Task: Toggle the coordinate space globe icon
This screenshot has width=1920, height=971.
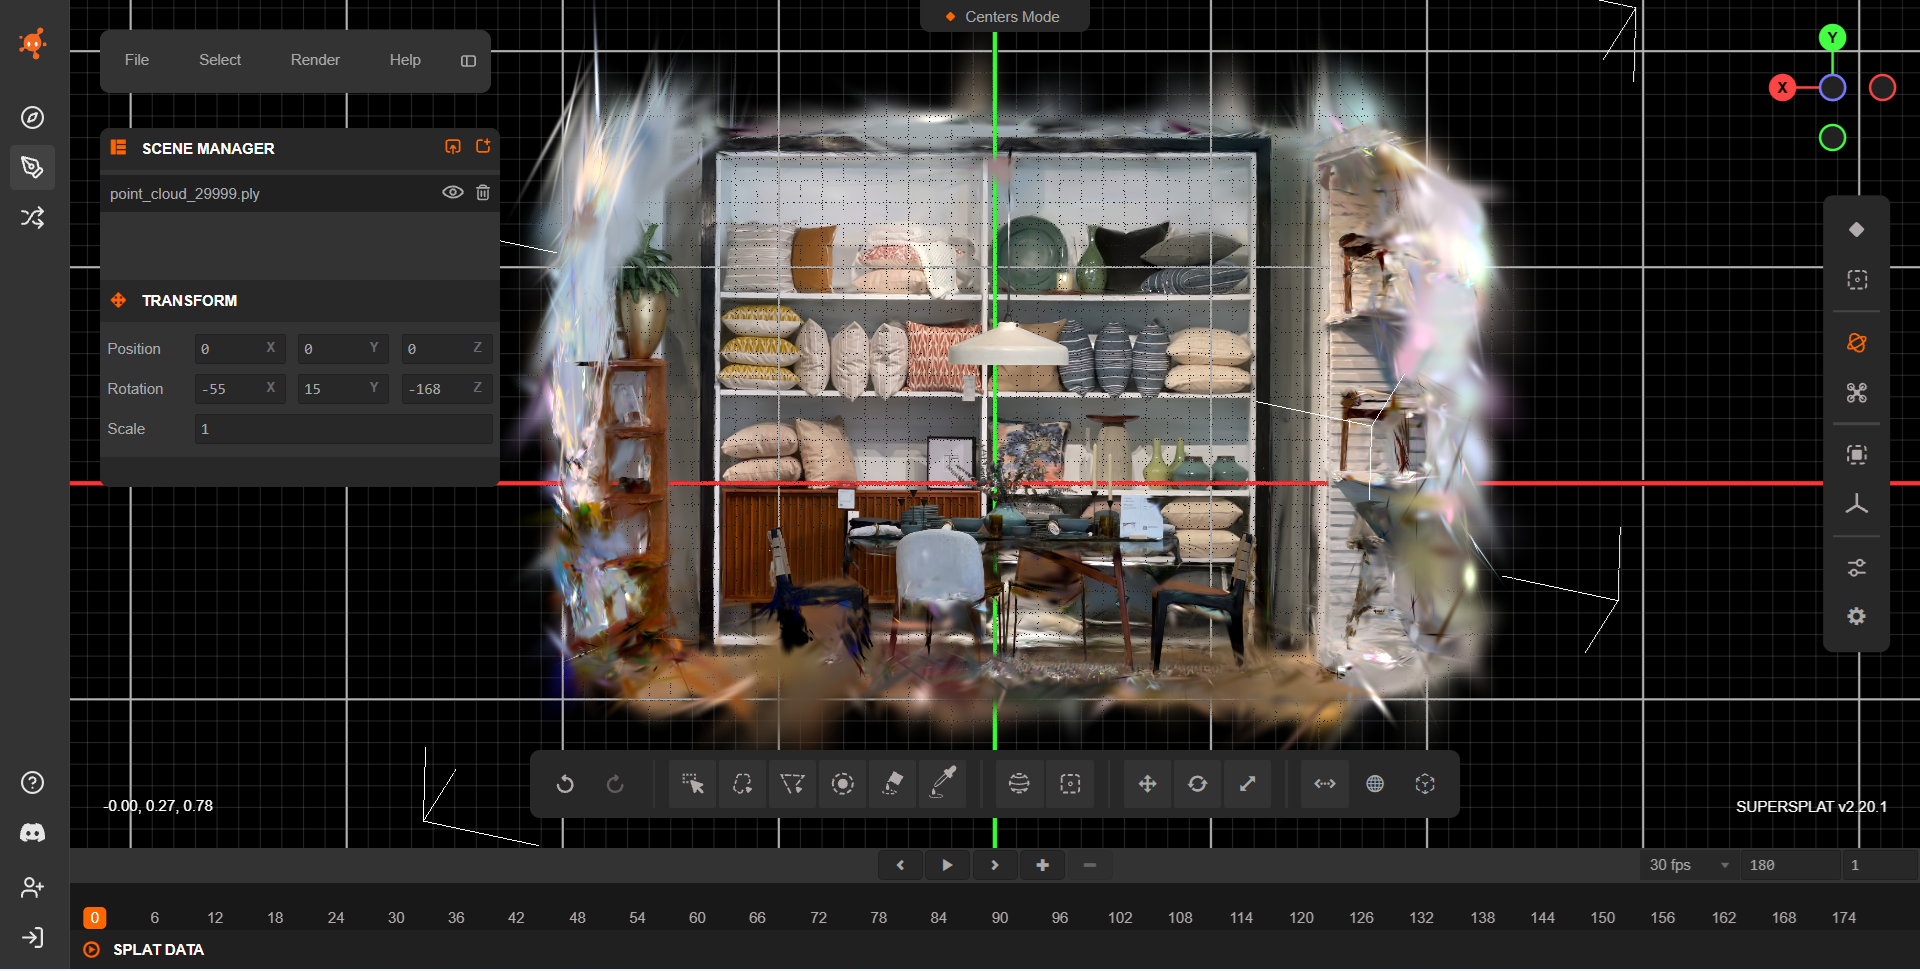Action: click(1375, 784)
